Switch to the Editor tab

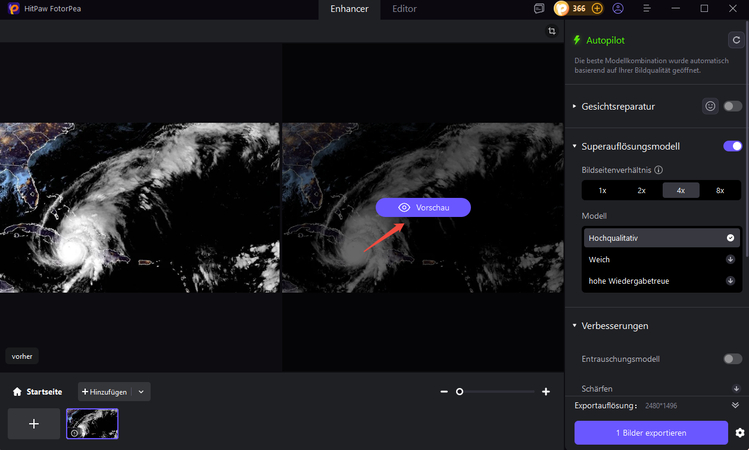click(x=404, y=9)
